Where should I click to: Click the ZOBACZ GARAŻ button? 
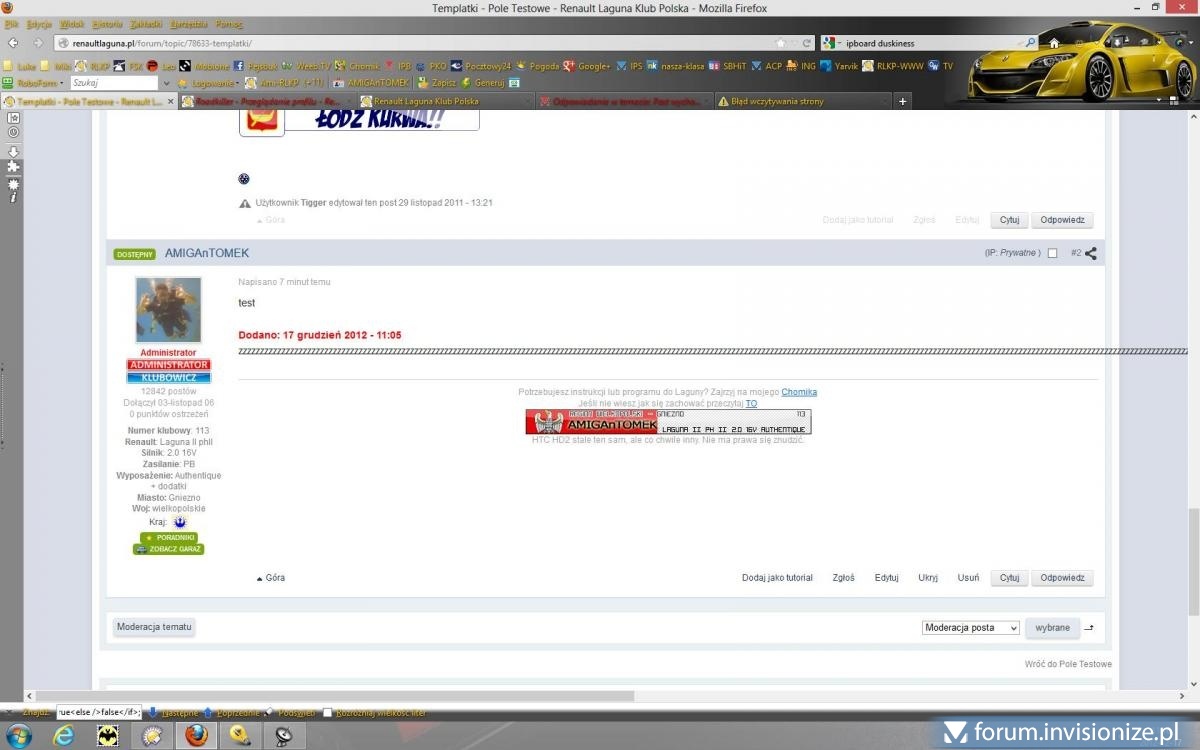tap(168, 549)
